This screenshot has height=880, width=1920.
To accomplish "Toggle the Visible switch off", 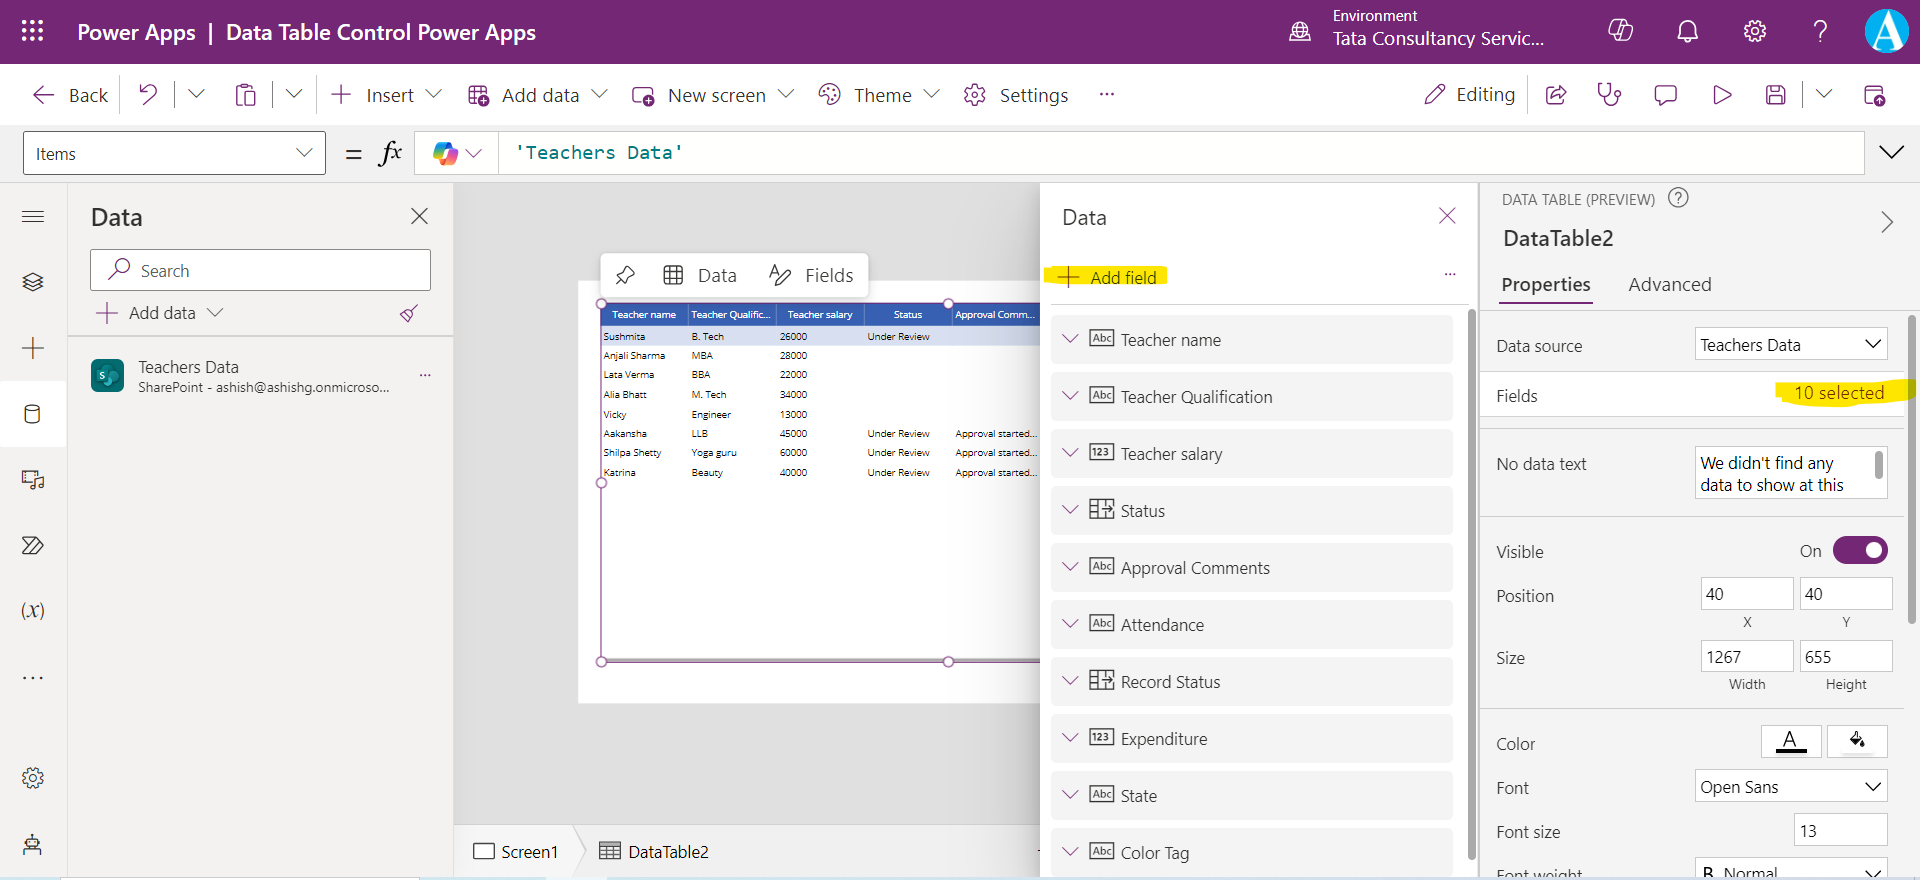I will pyautogui.click(x=1860, y=551).
